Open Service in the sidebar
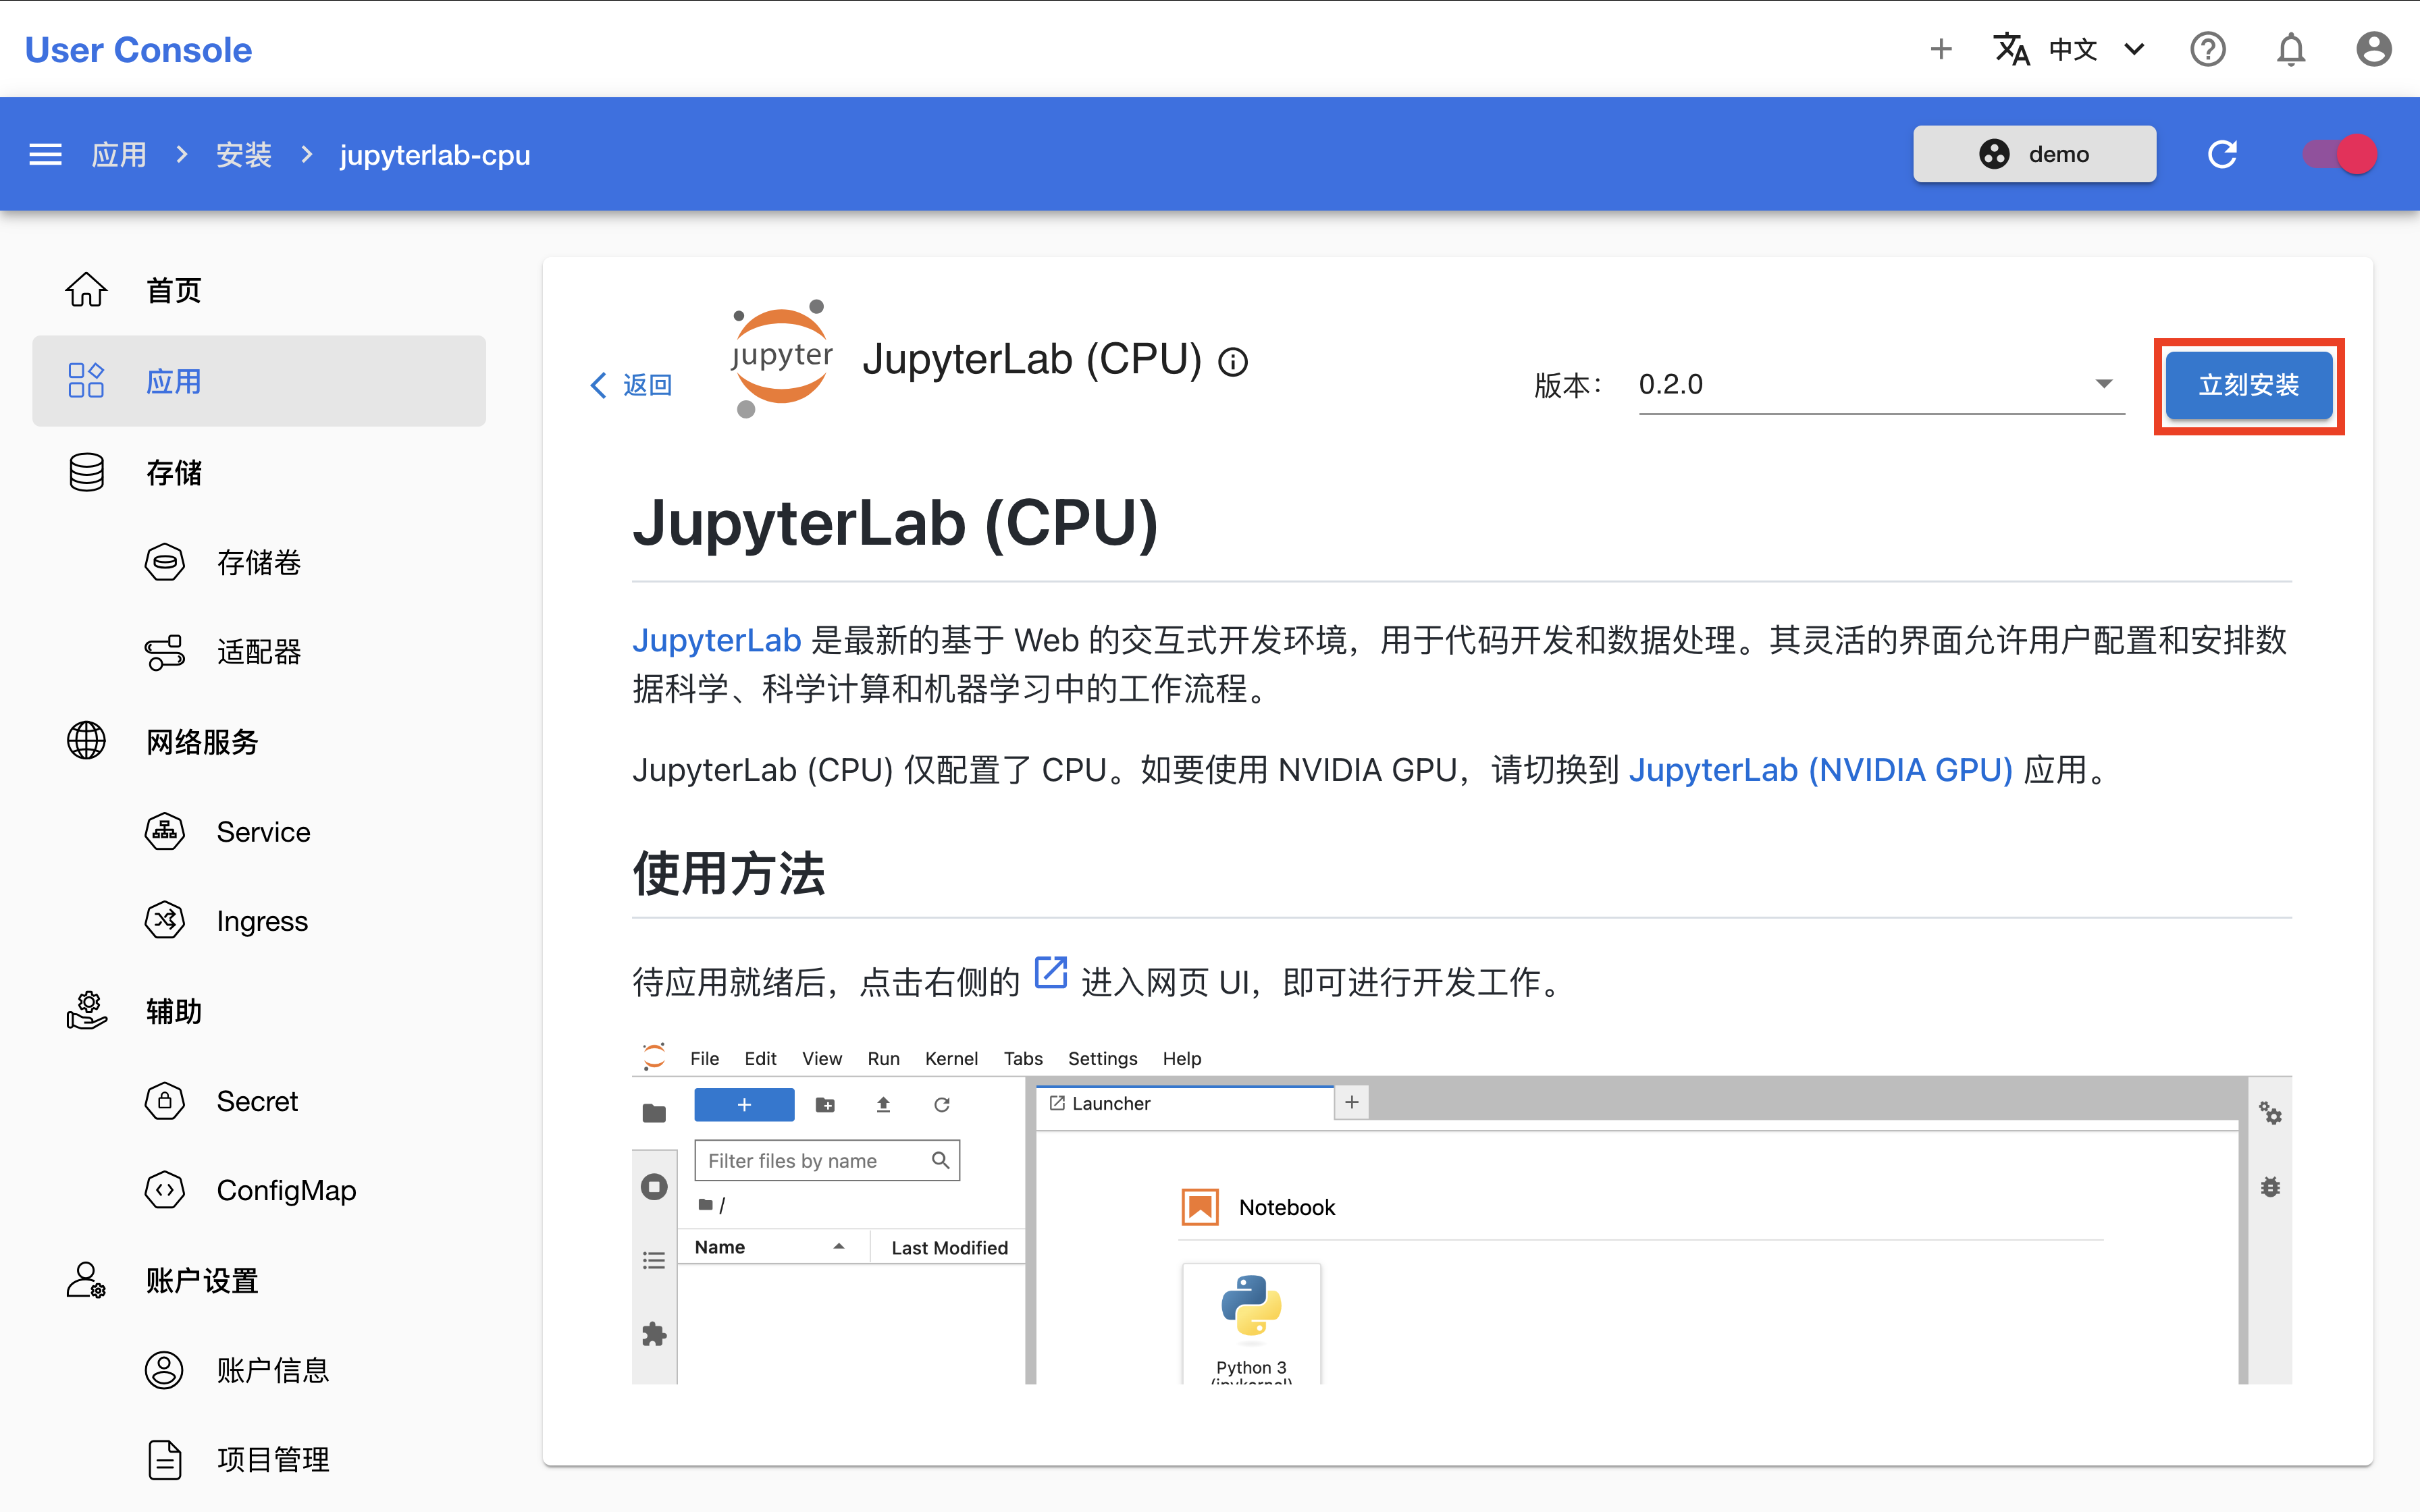2420x1512 pixels. 263,831
